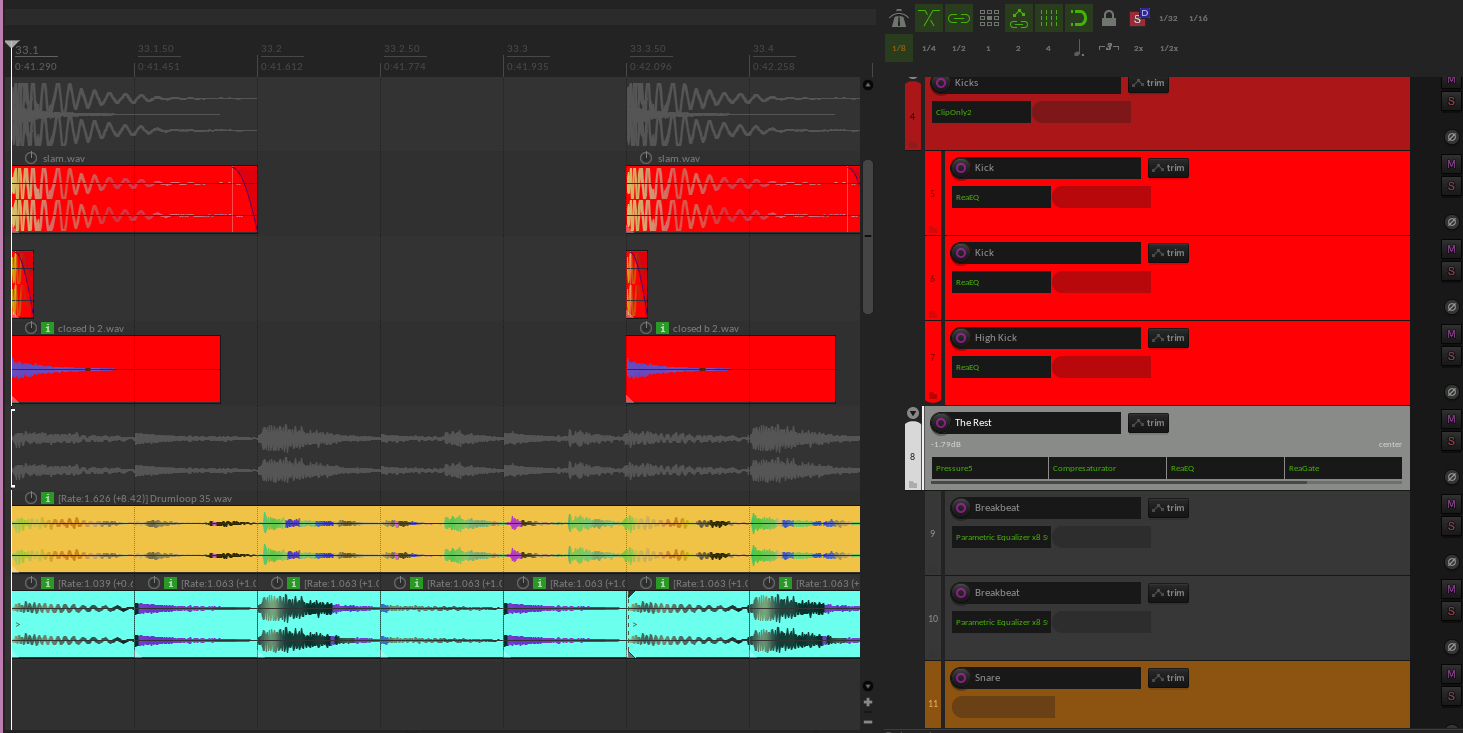Mute The Rest track
The width and height of the screenshot is (1463, 733).
click(x=1451, y=419)
